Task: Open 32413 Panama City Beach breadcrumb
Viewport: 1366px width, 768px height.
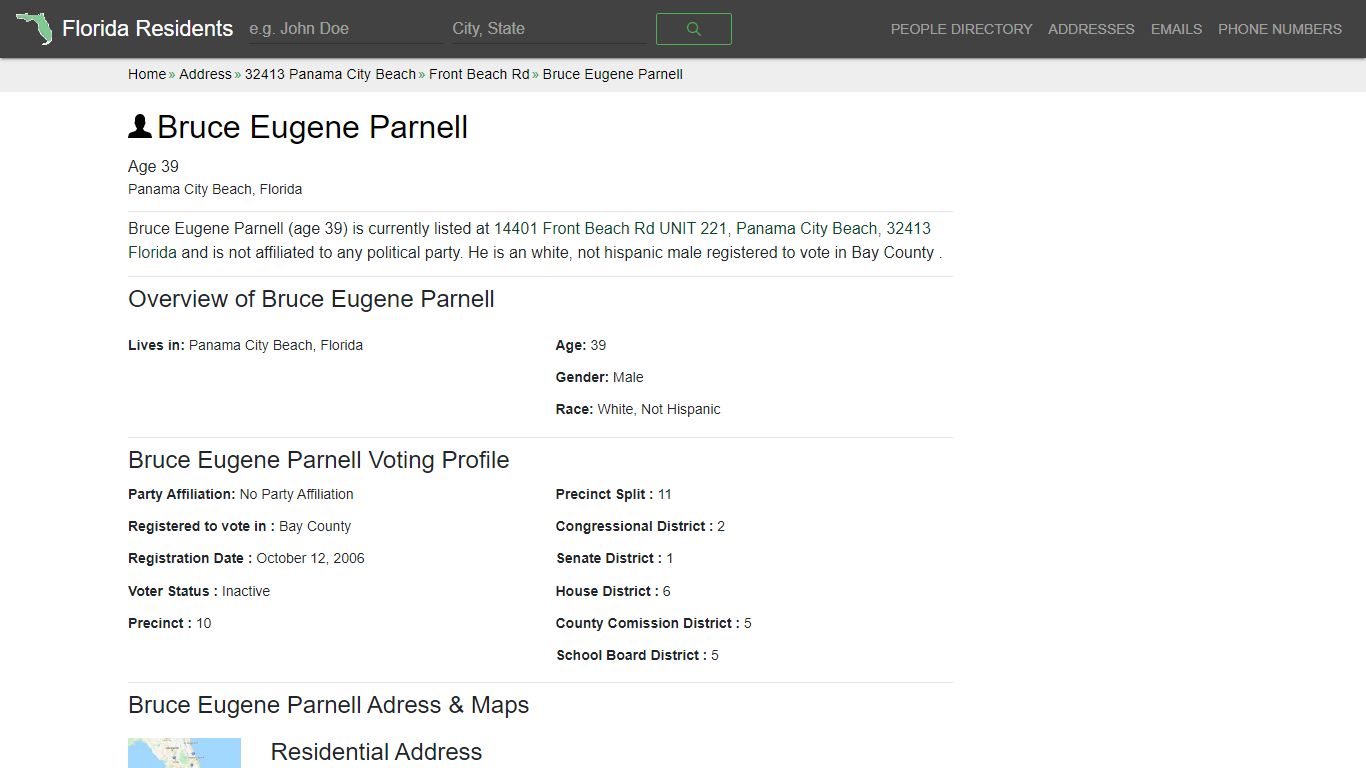Action: (x=330, y=74)
